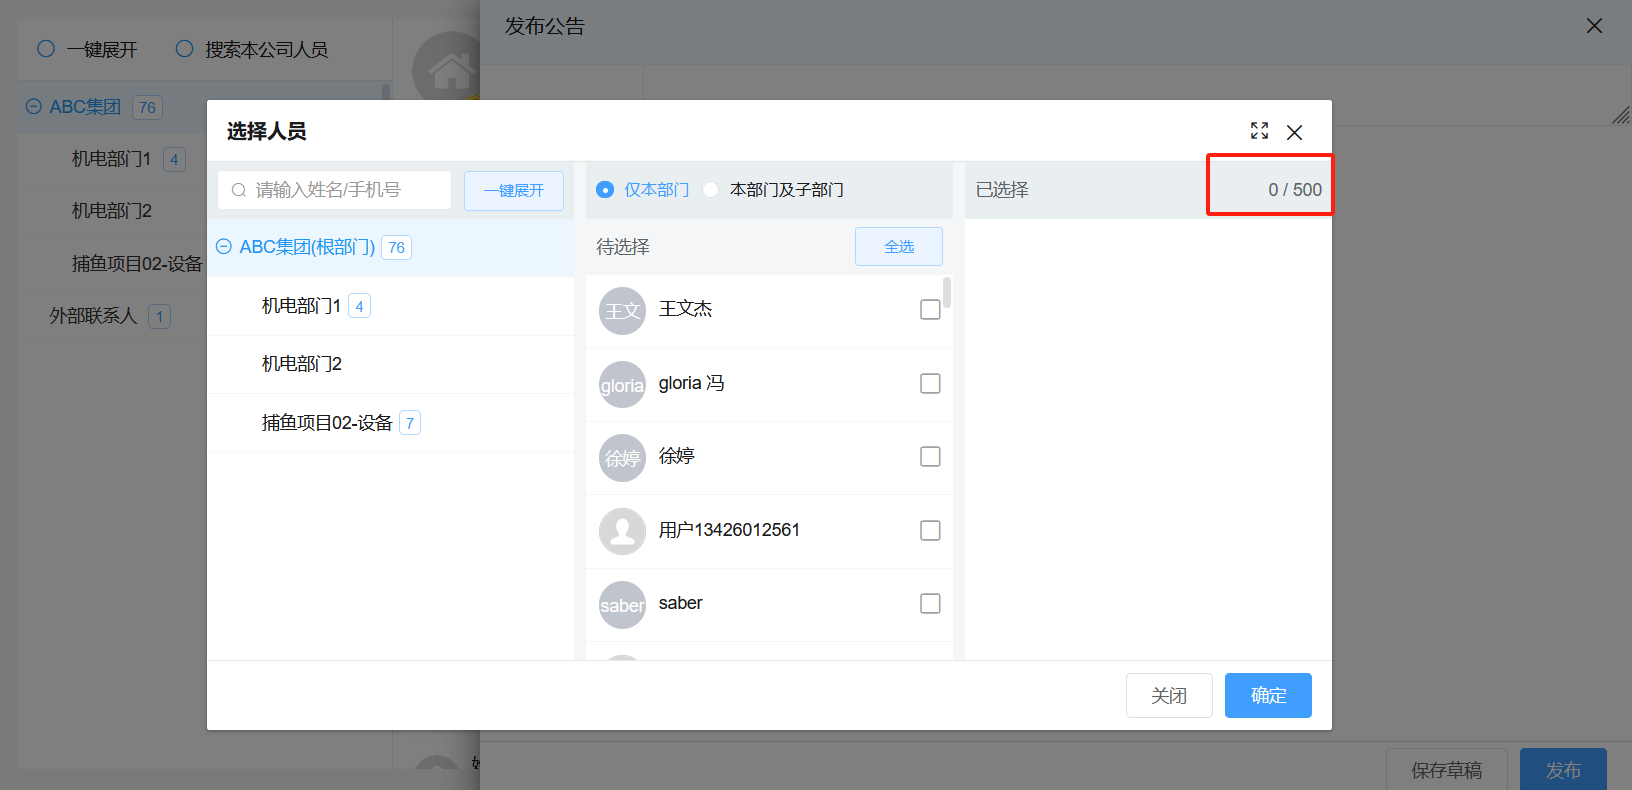Image resolution: width=1632 pixels, height=790 pixels.
Task: Click the 4 badge beside dialog 机电部门1
Action: pyautogui.click(x=359, y=306)
